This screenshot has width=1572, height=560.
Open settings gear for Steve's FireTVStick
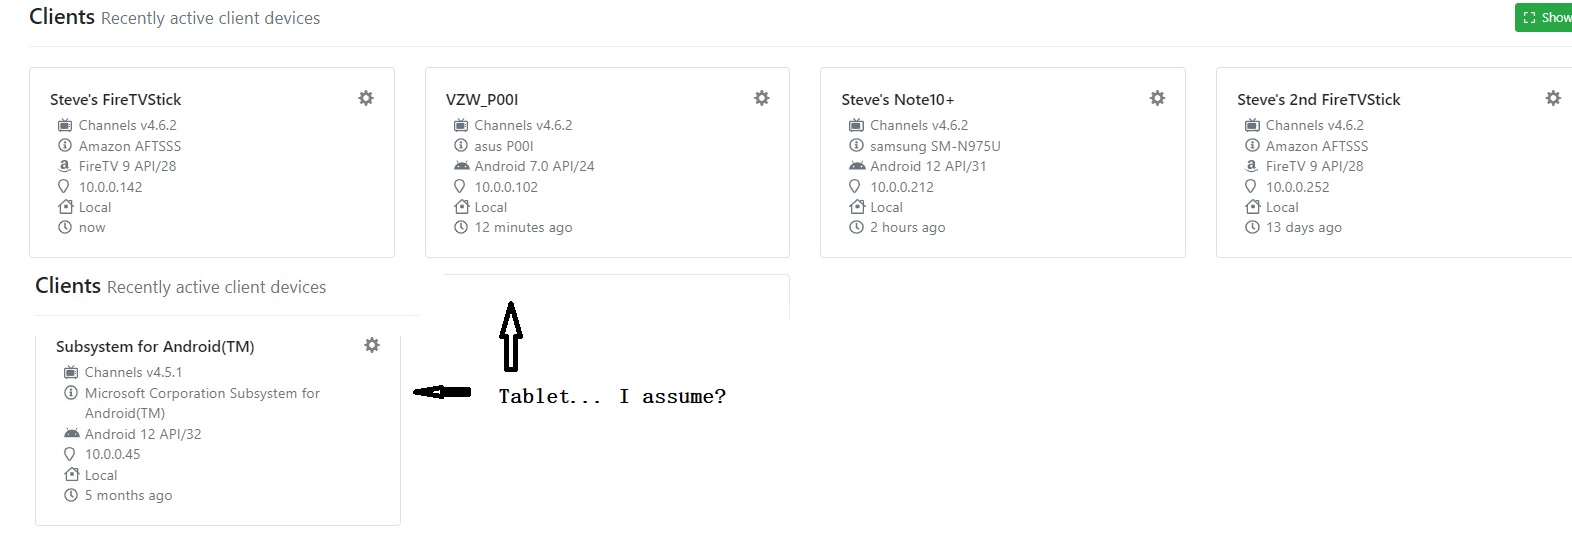pyautogui.click(x=366, y=98)
